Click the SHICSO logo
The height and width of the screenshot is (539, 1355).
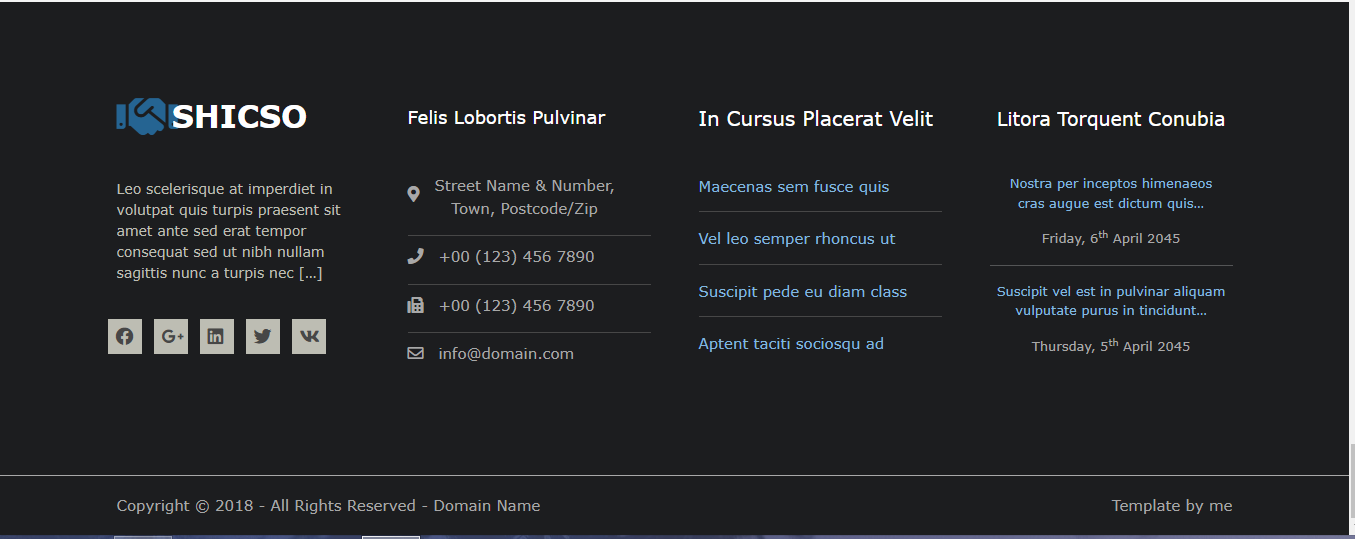(211, 117)
